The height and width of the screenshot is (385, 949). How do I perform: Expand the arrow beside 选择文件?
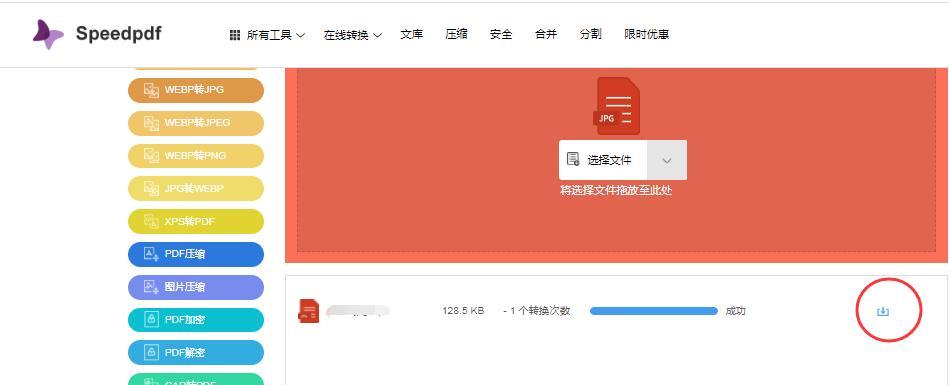pyautogui.click(x=667, y=160)
